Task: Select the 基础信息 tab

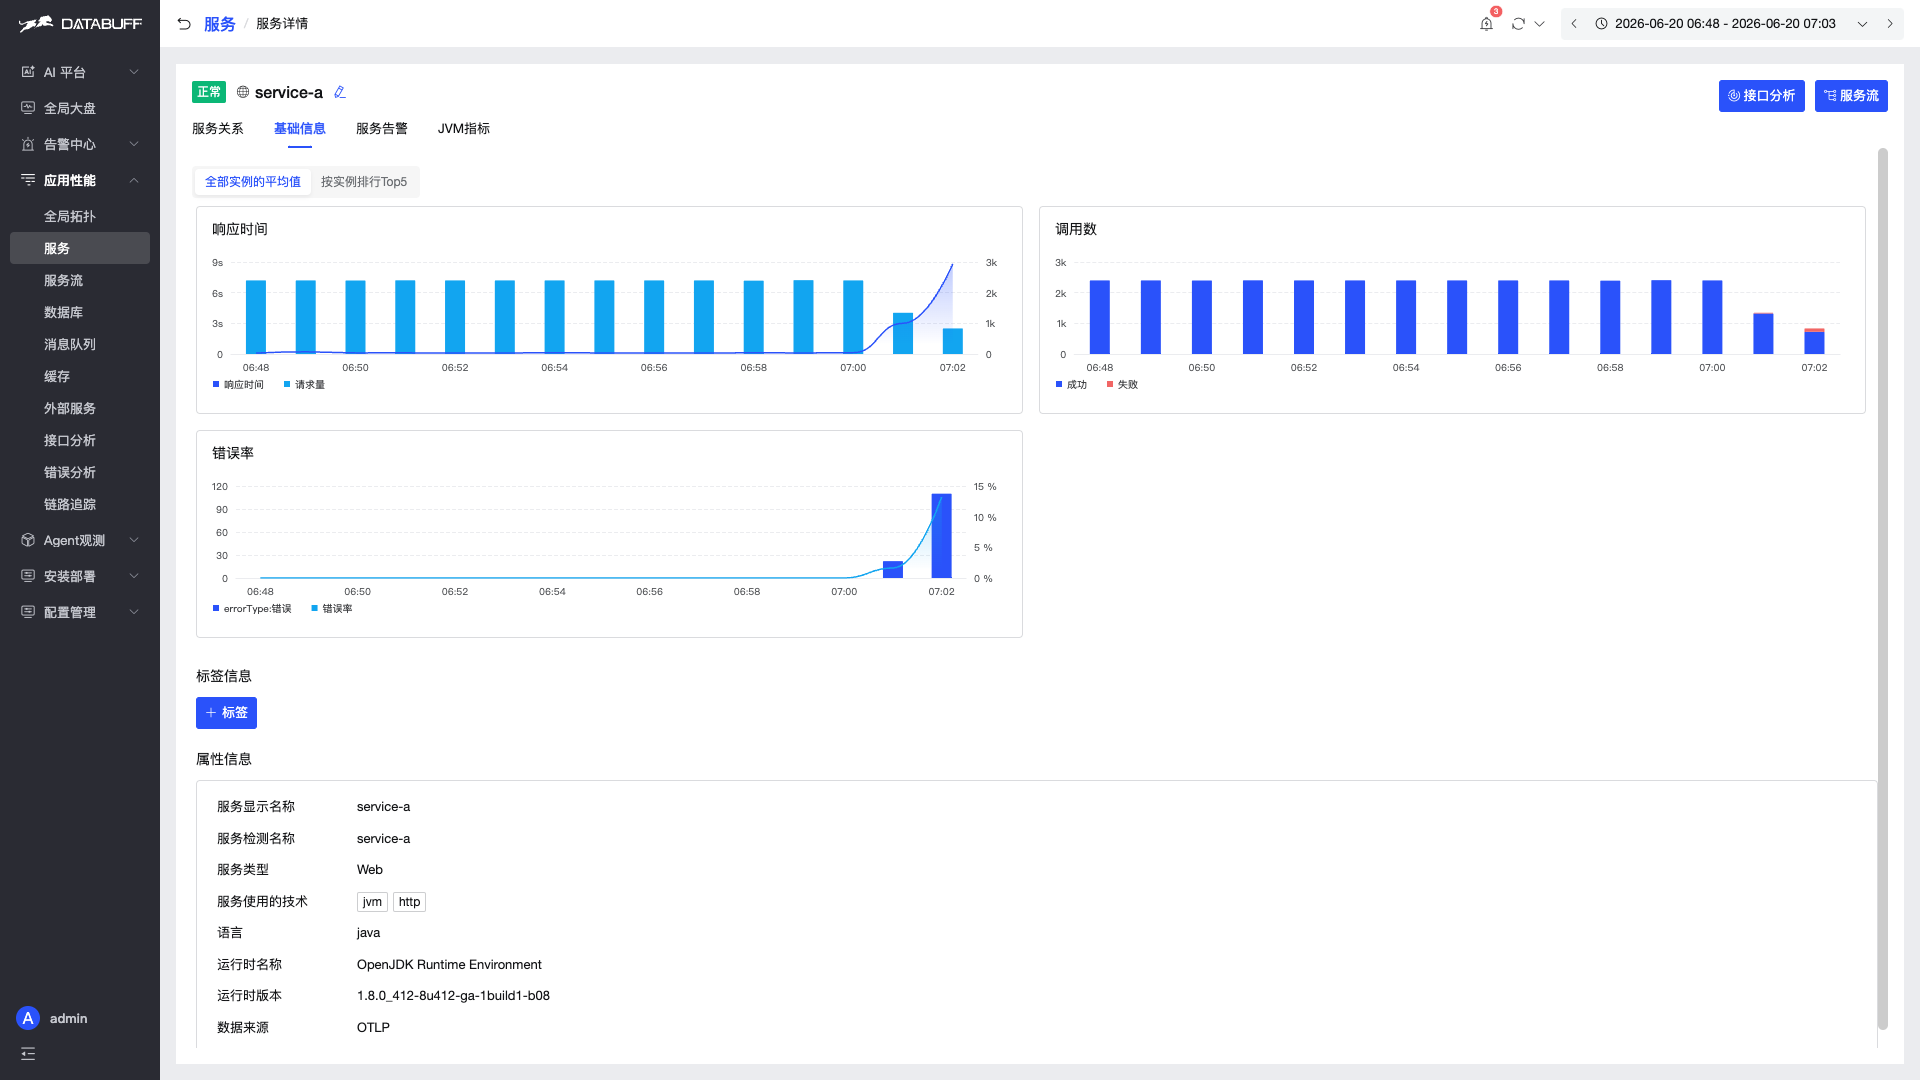Action: click(300, 129)
